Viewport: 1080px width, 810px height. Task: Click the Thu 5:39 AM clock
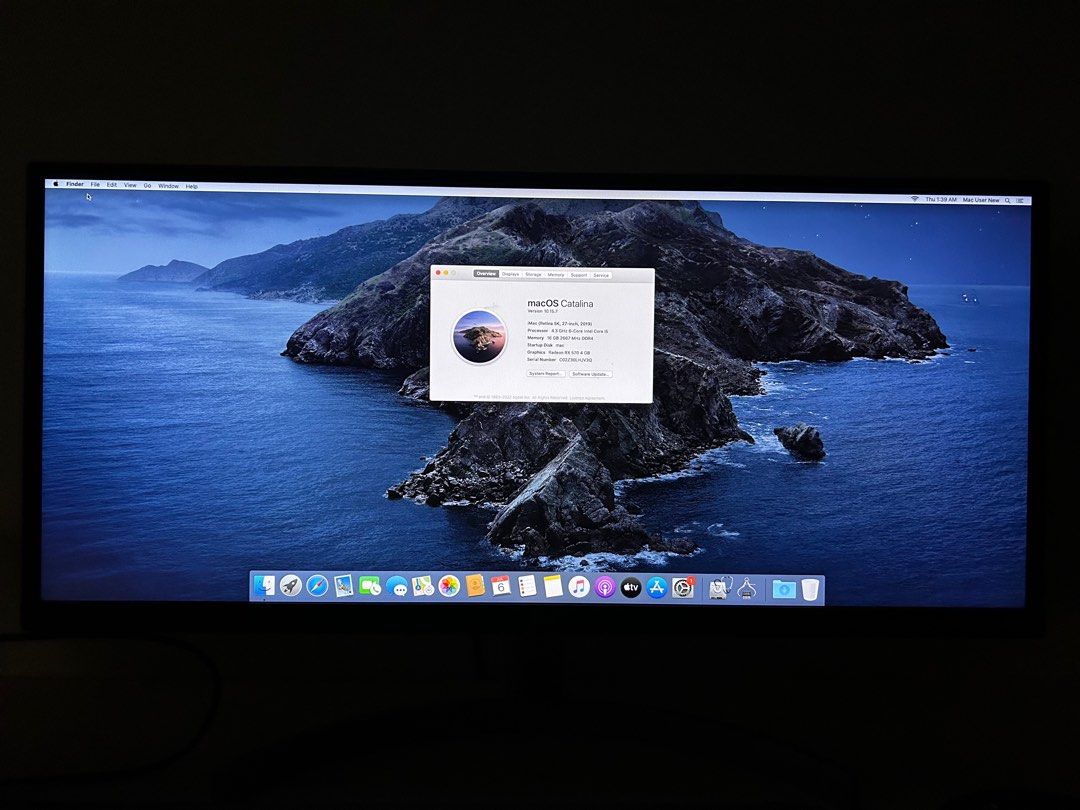click(x=941, y=199)
